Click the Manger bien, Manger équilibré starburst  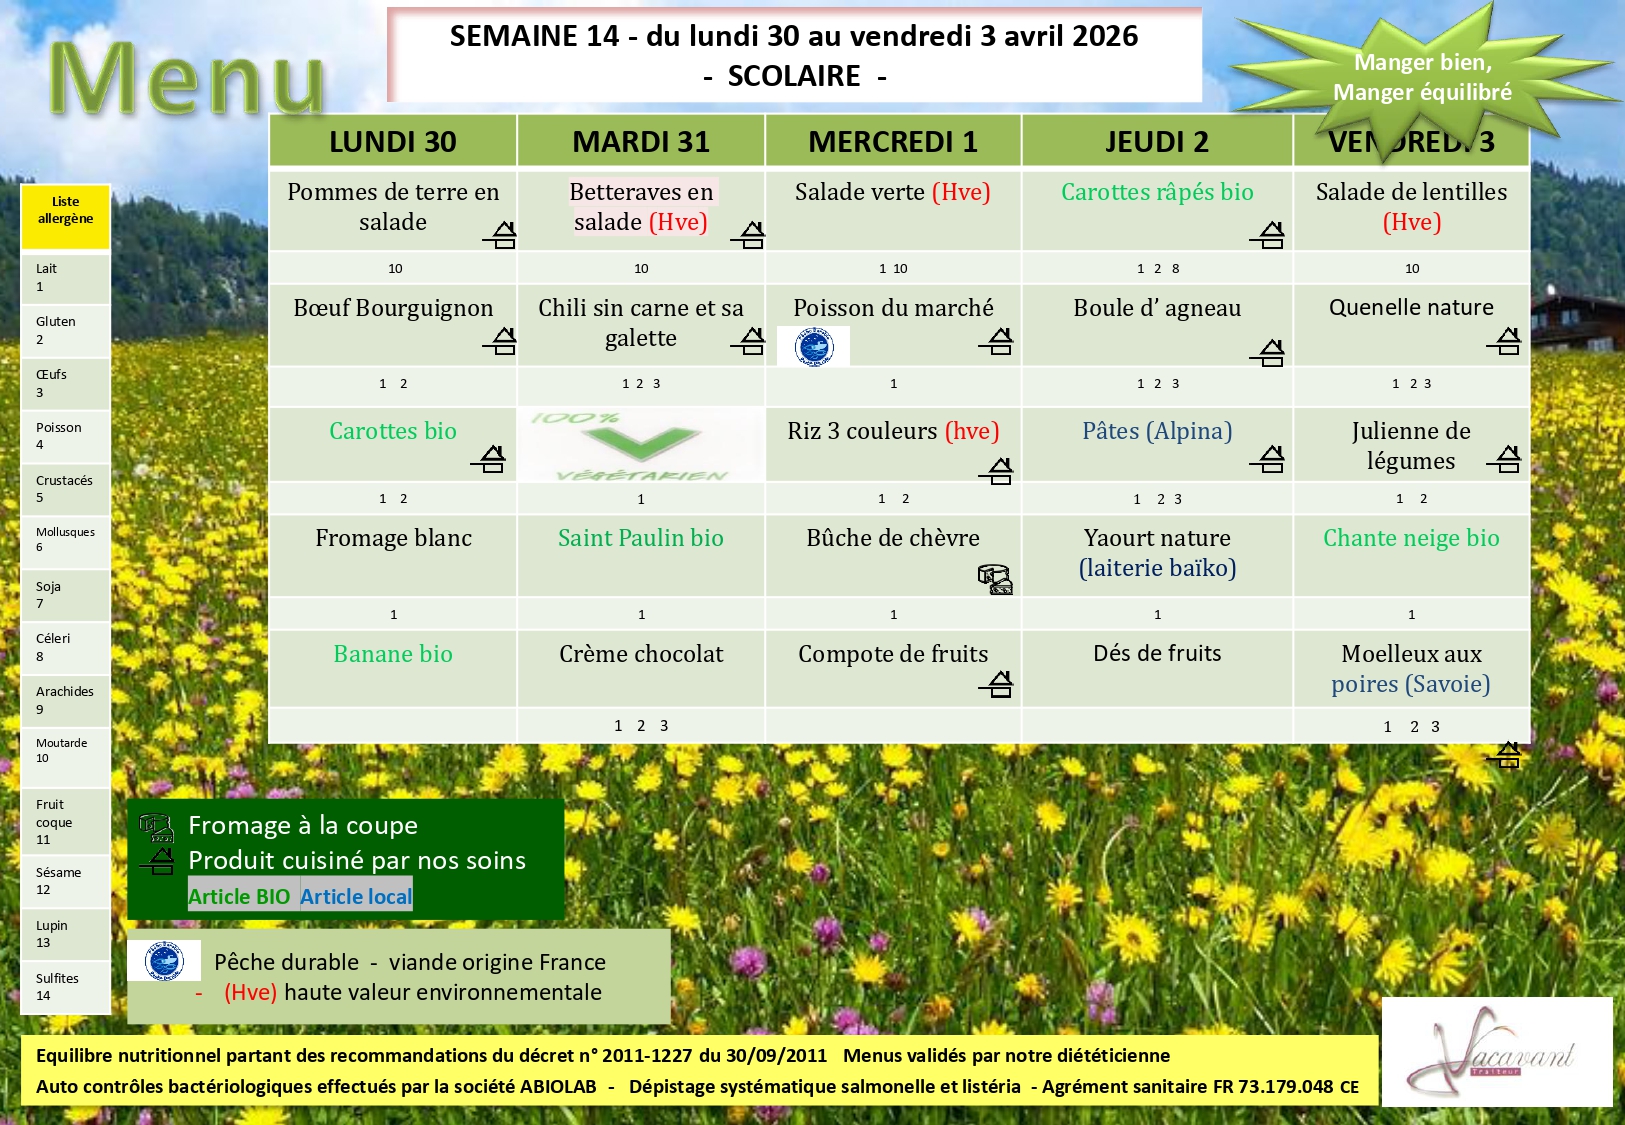pyautogui.click(x=1422, y=77)
